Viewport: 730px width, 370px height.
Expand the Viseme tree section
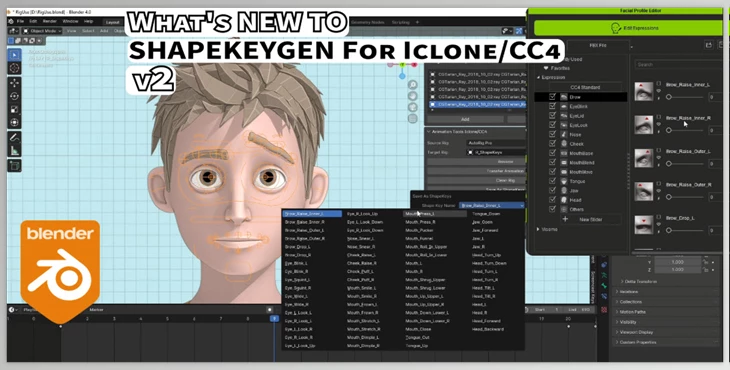point(539,229)
